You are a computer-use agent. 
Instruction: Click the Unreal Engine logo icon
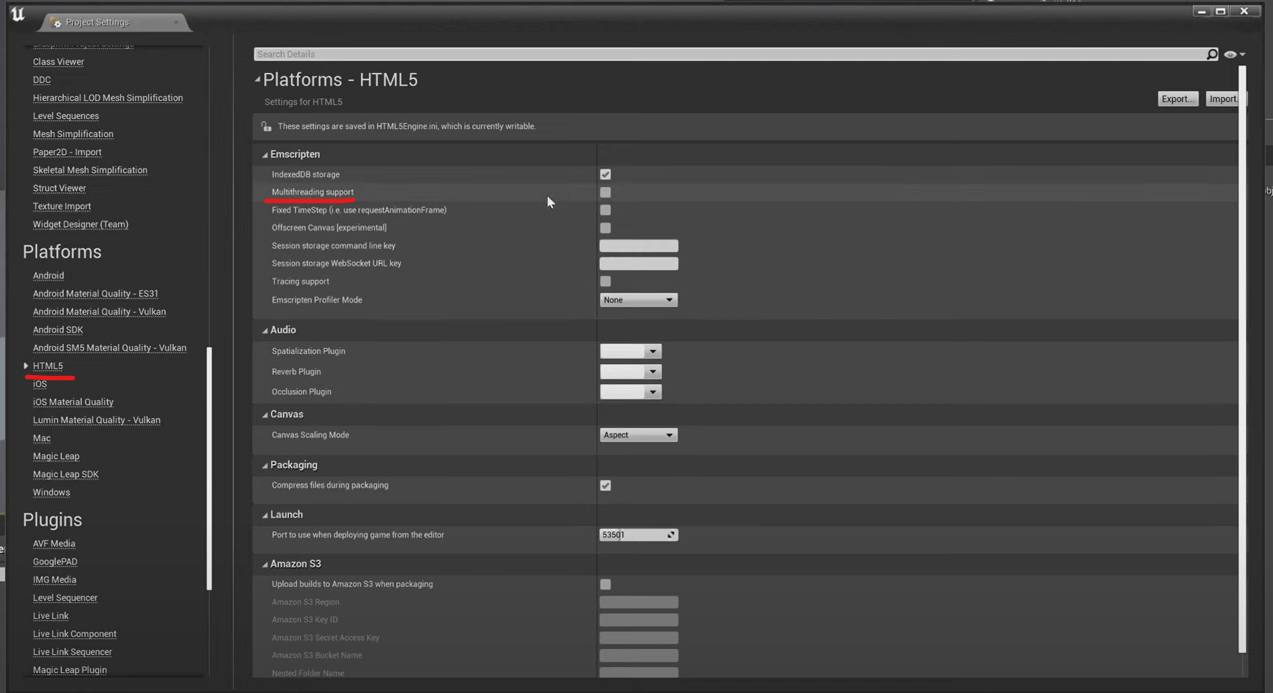[17, 14]
